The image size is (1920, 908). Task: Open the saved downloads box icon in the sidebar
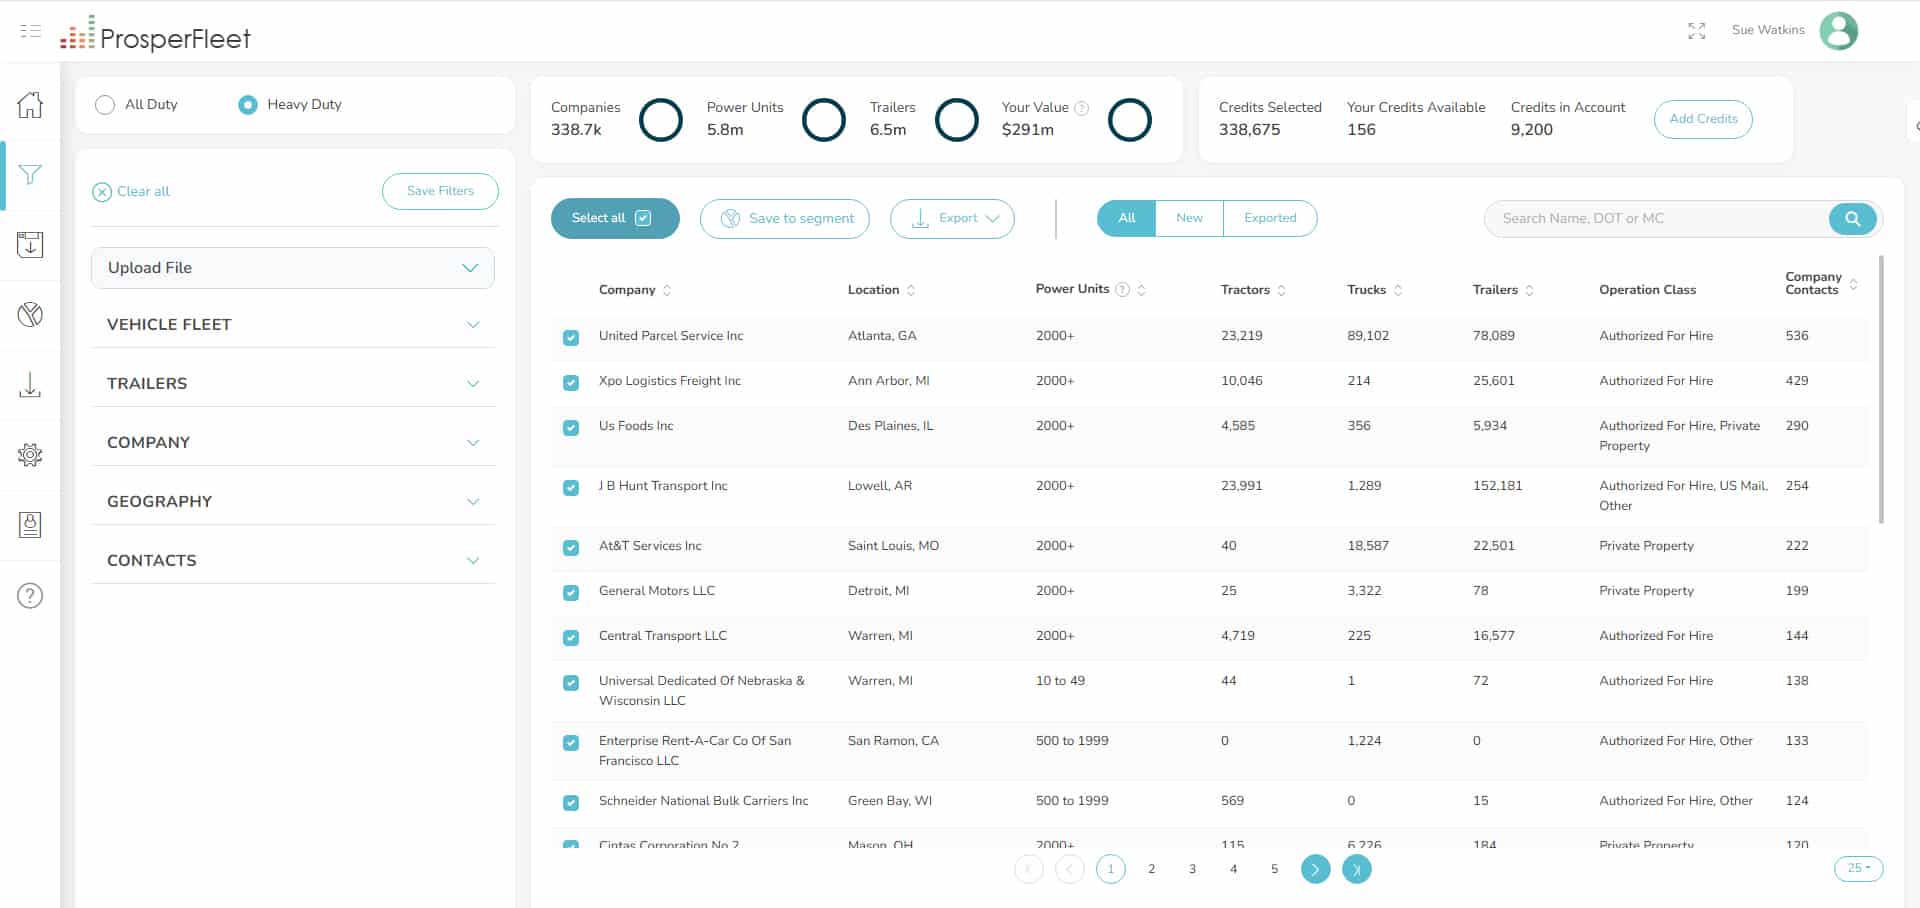coord(30,245)
